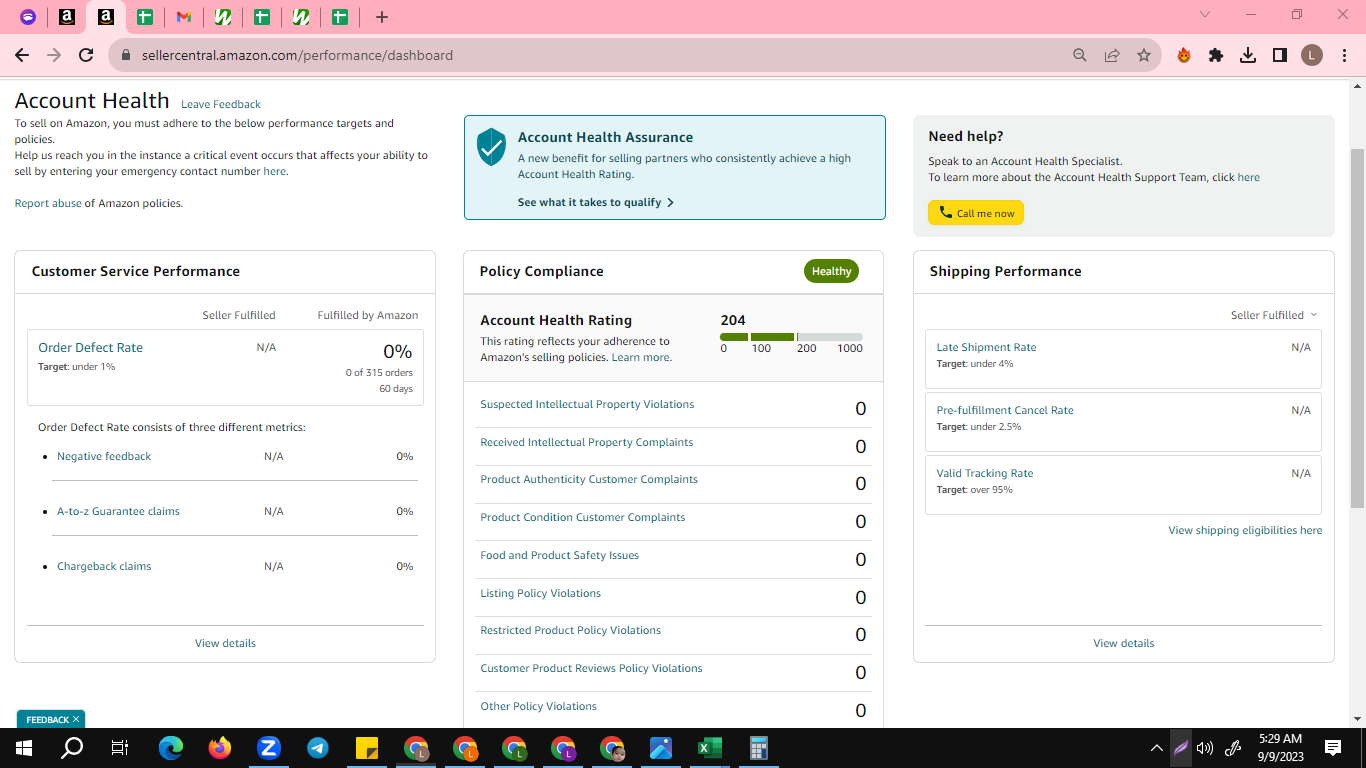Open Late Shipment Rate link

(986, 347)
